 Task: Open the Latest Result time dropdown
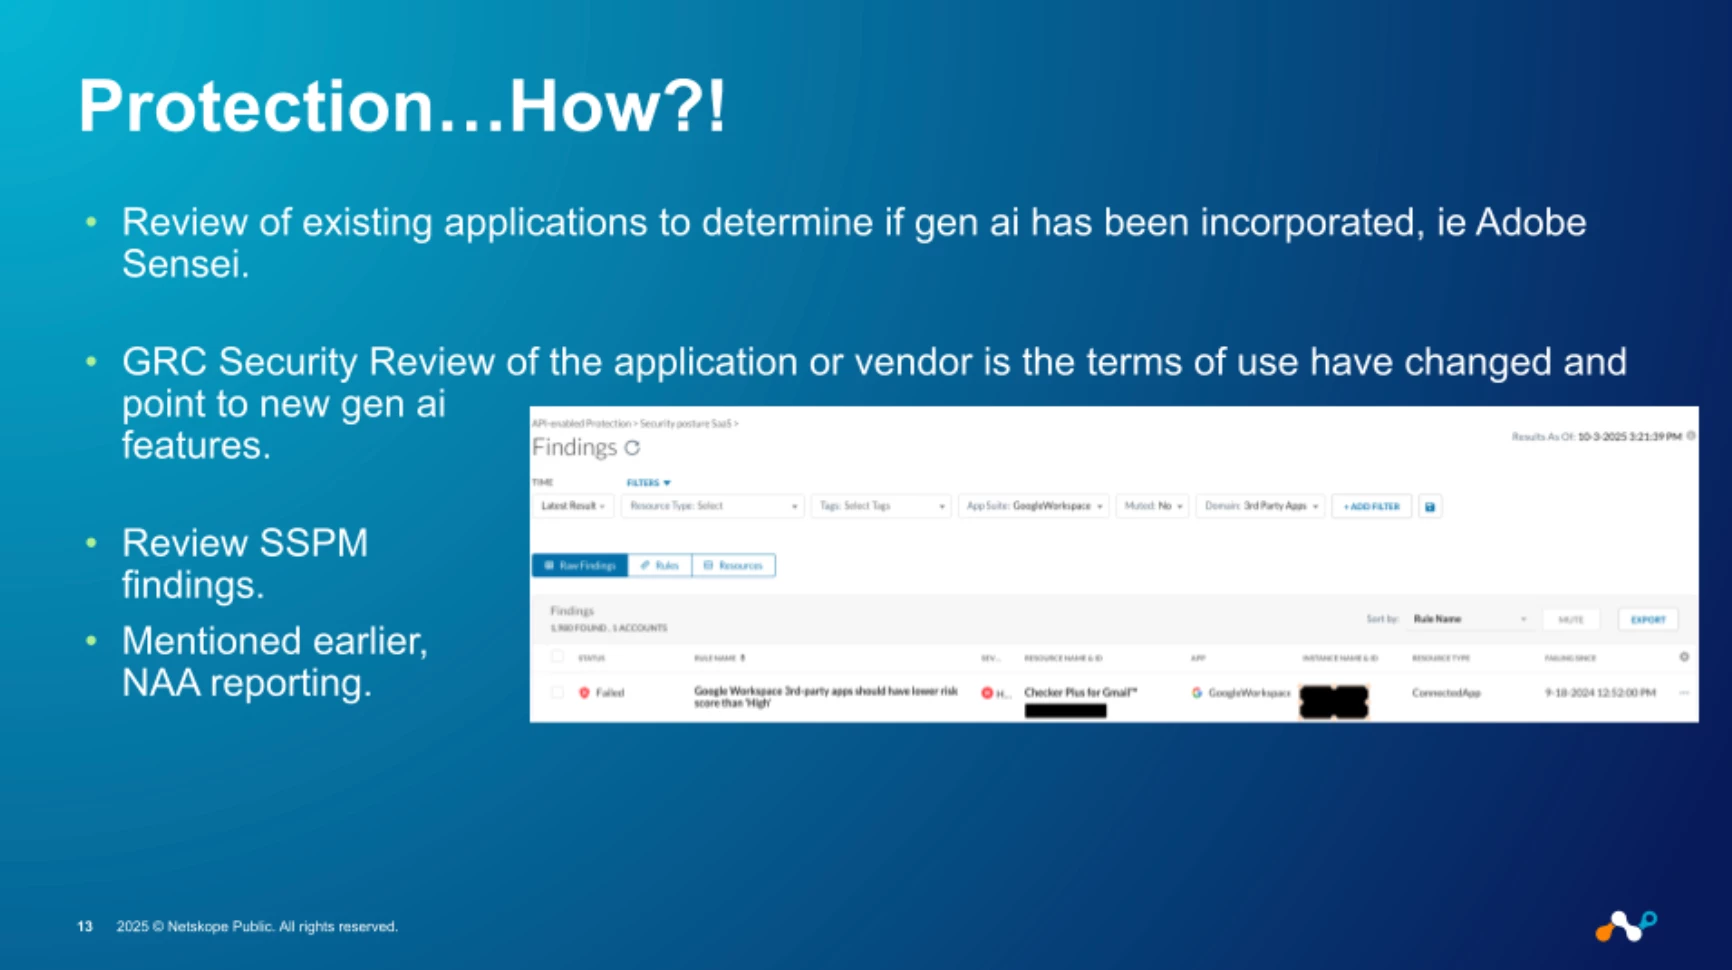(573, 506)
